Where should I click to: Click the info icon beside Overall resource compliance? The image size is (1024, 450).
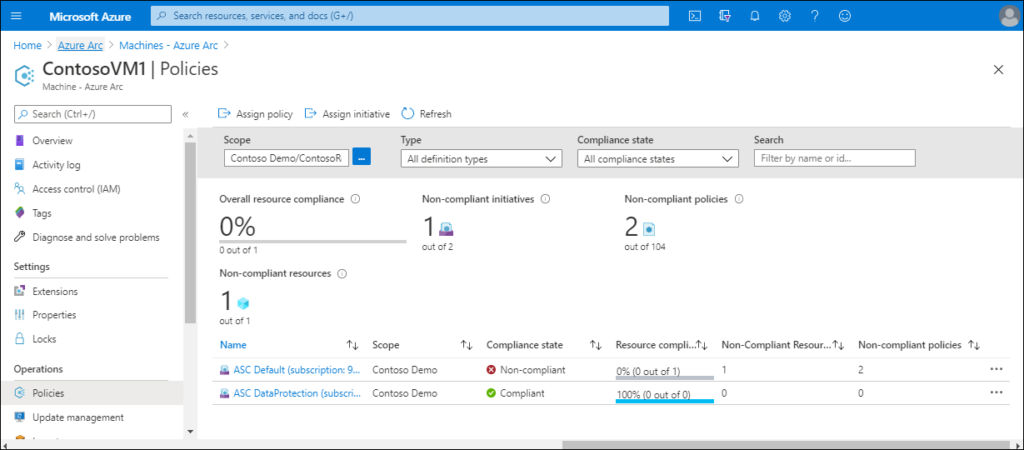[x=356, y=199]
